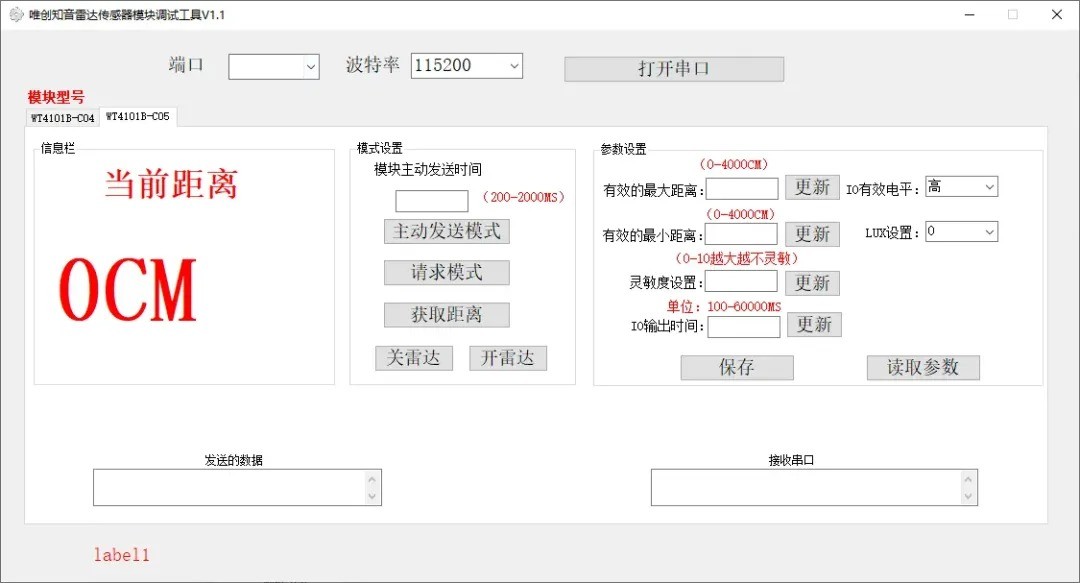Click the red 模块型号 label
Image resolution: width=1080 pixels, height=583 pixels.
click(x=56, y=97)
